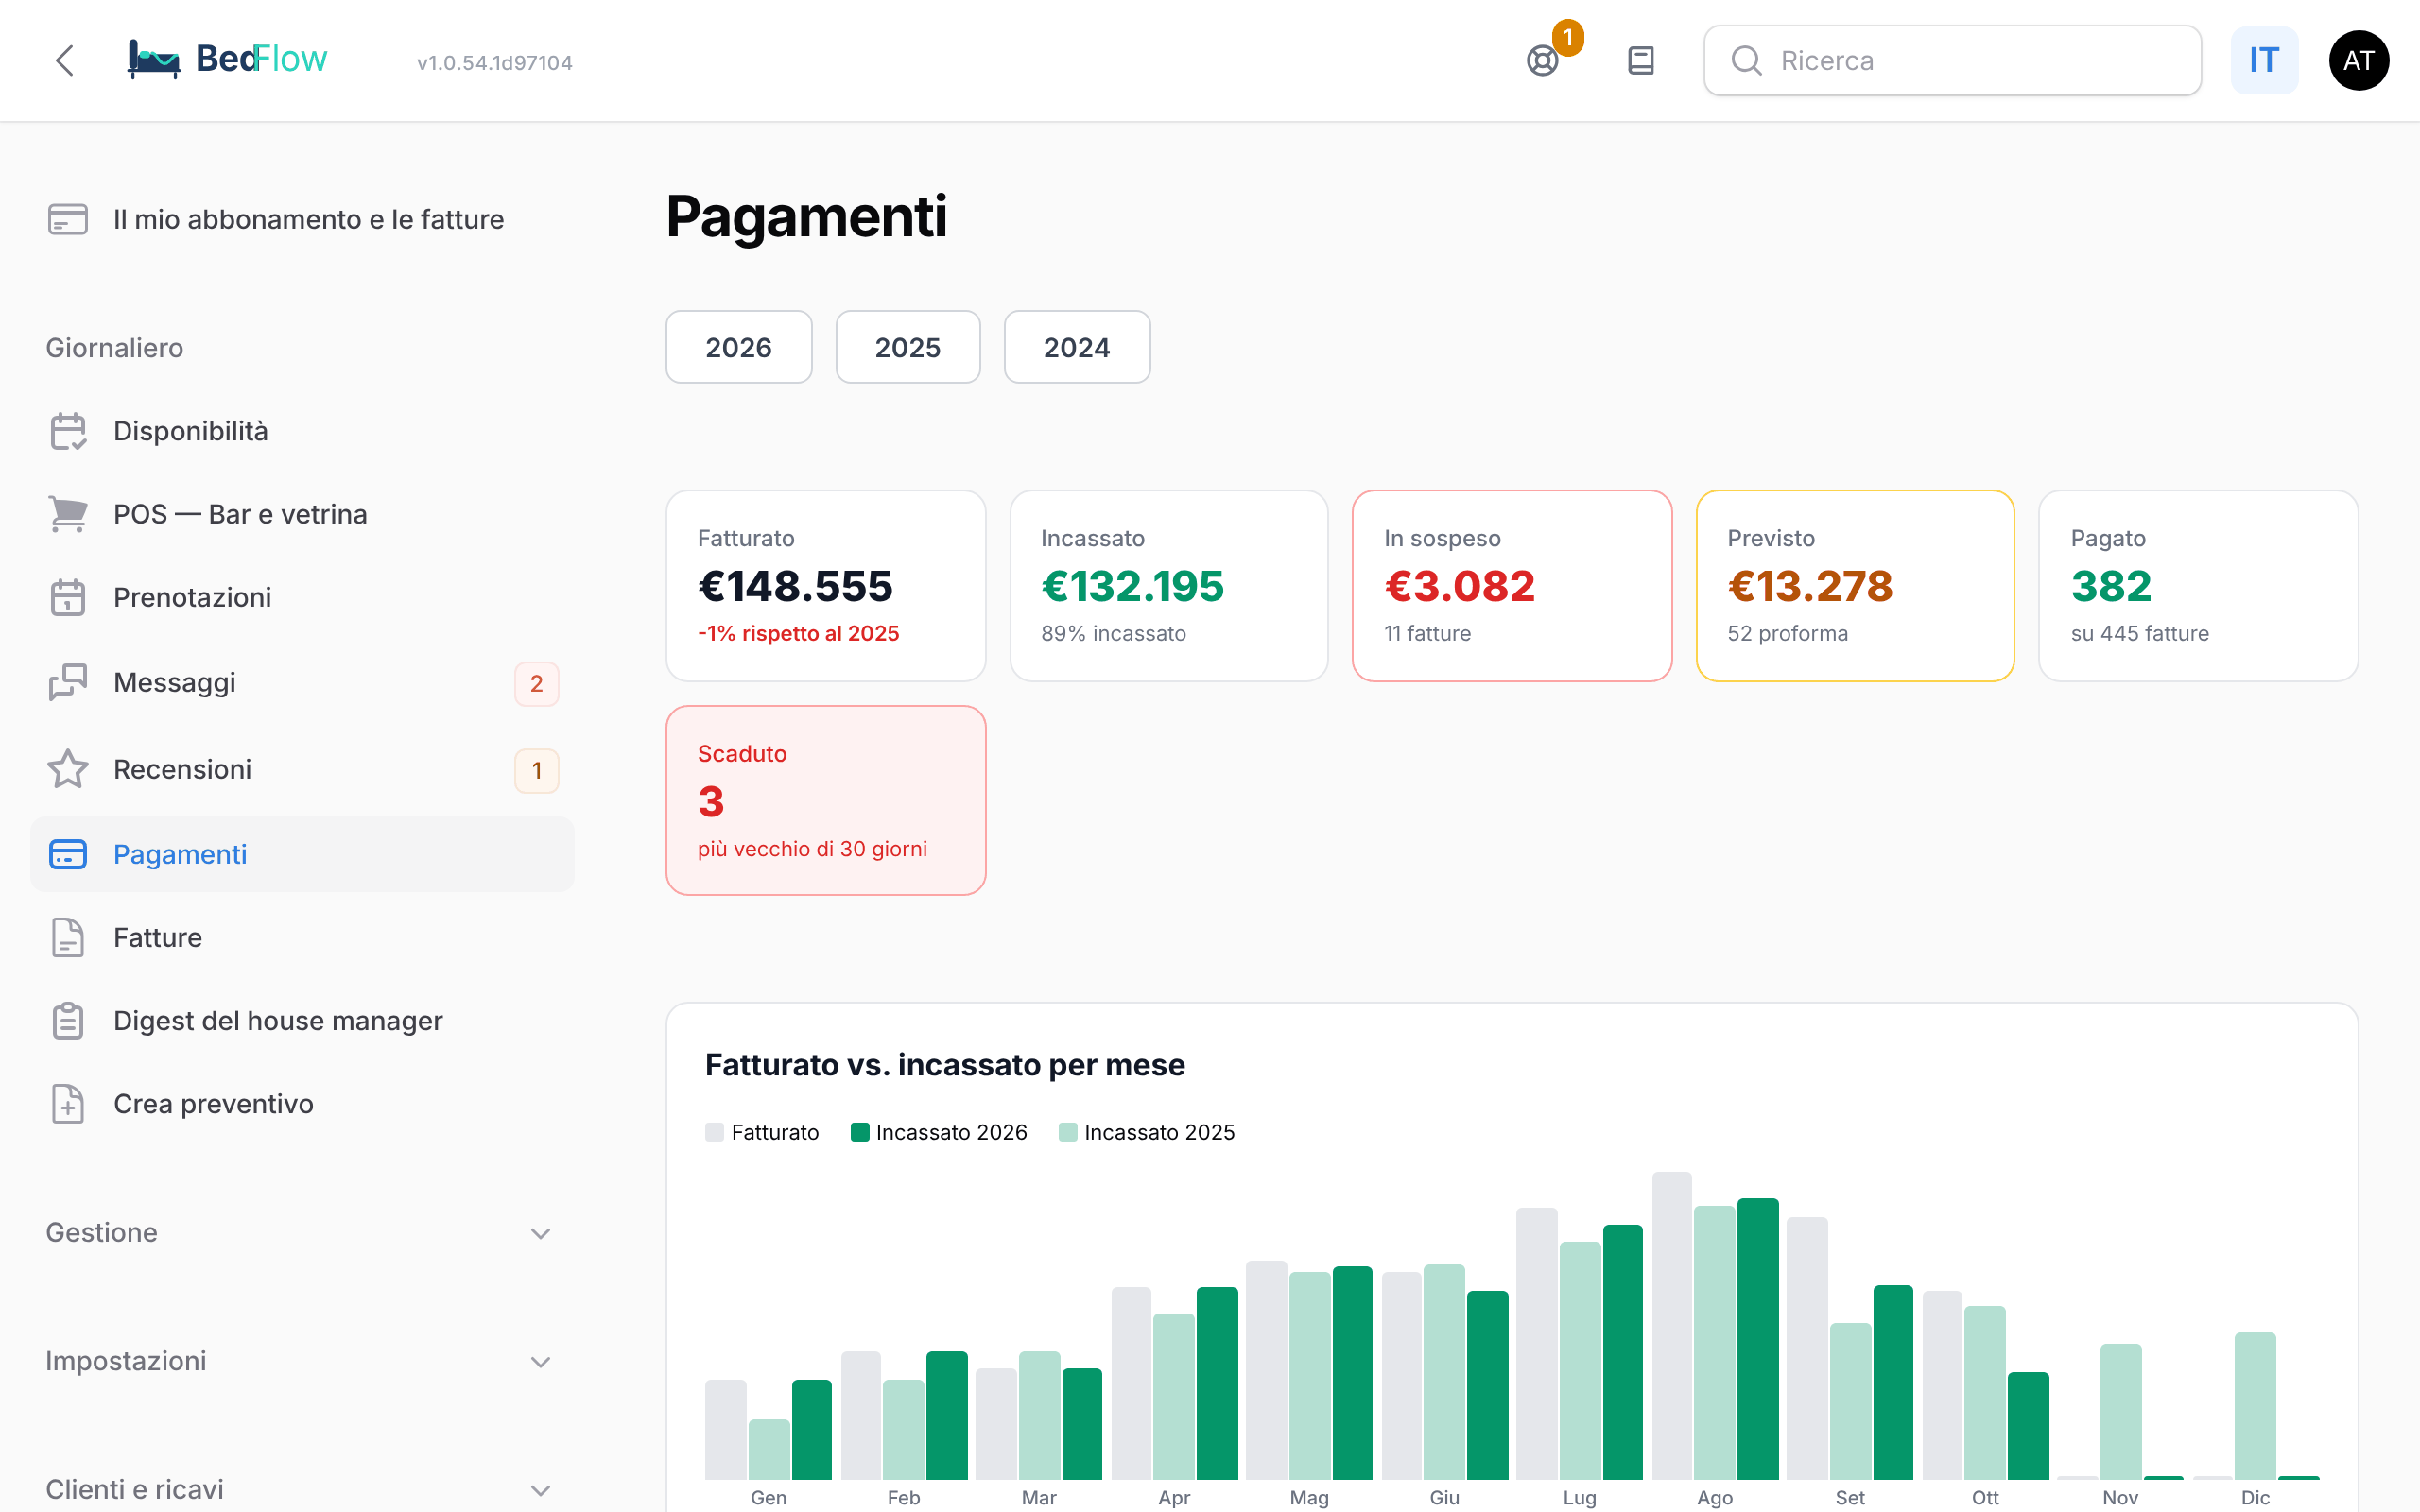Expand the Impostazioni section chevron

(541, 1362)
